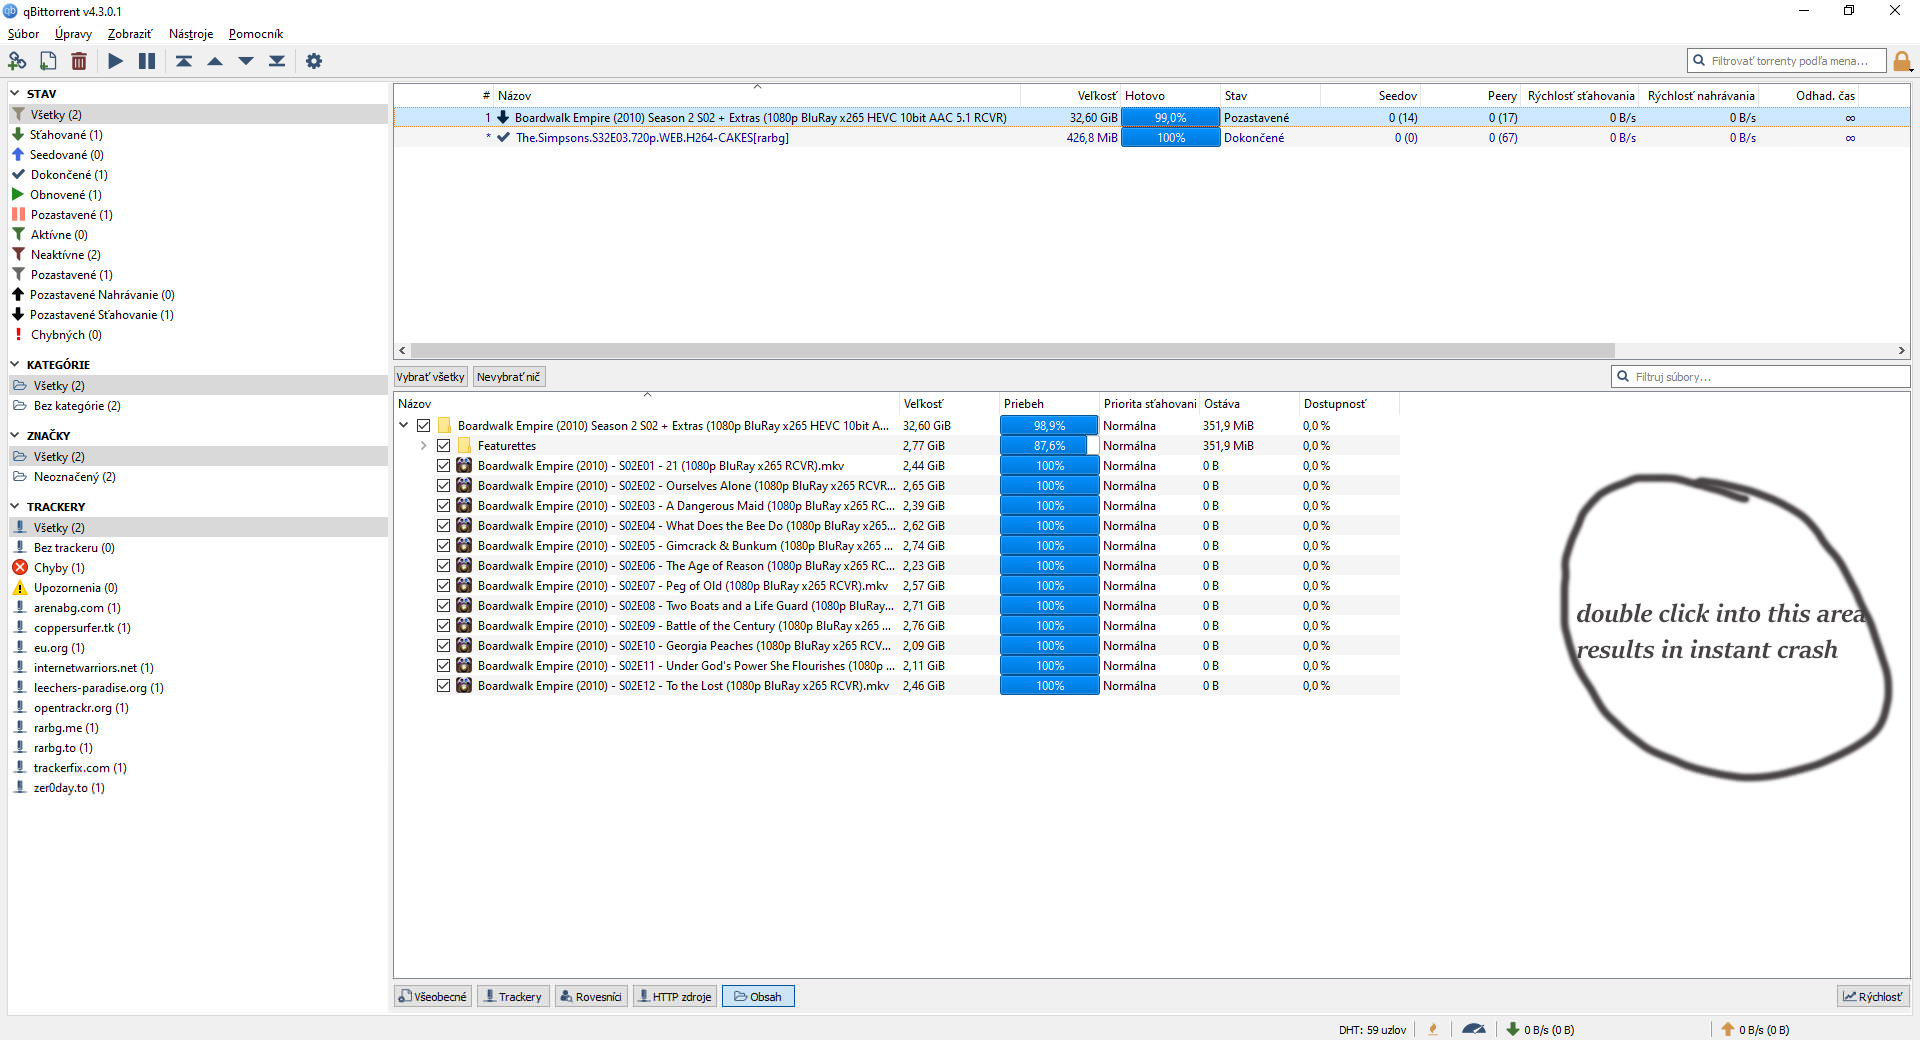Screen dimensions: 1920x1040
Task: Click the 99,0% progress bar of Boardwalk Empire
Action: click(x=1170, y=118)
